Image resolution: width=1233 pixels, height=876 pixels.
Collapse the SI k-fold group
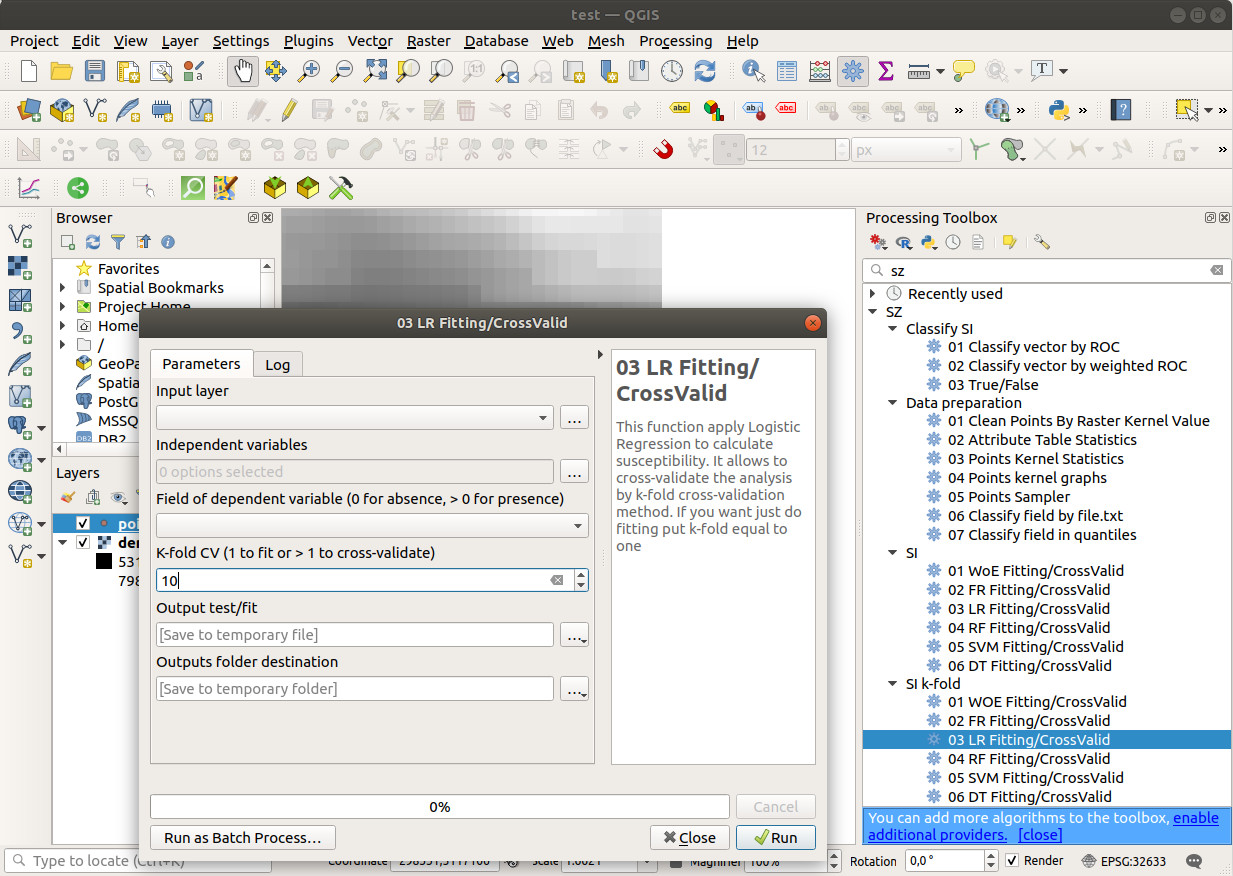[893, 684]
